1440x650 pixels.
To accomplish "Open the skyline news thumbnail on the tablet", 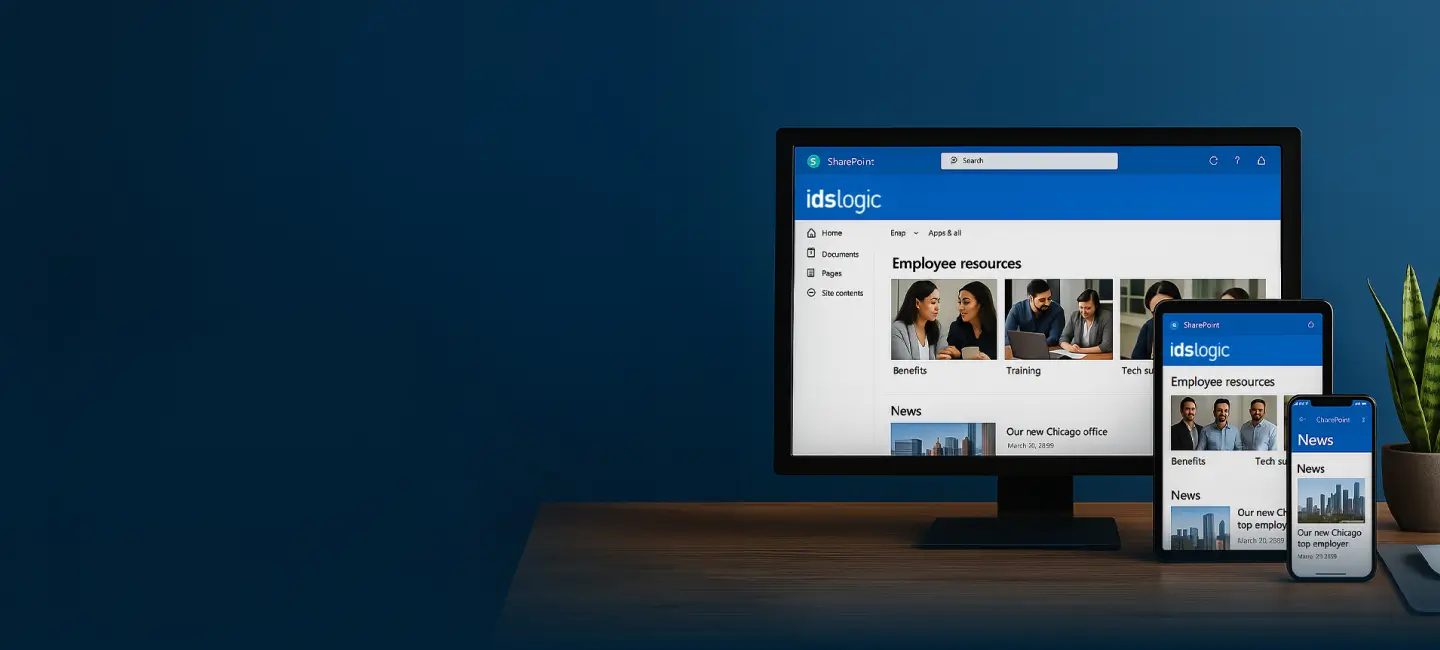I will 1200,528.
